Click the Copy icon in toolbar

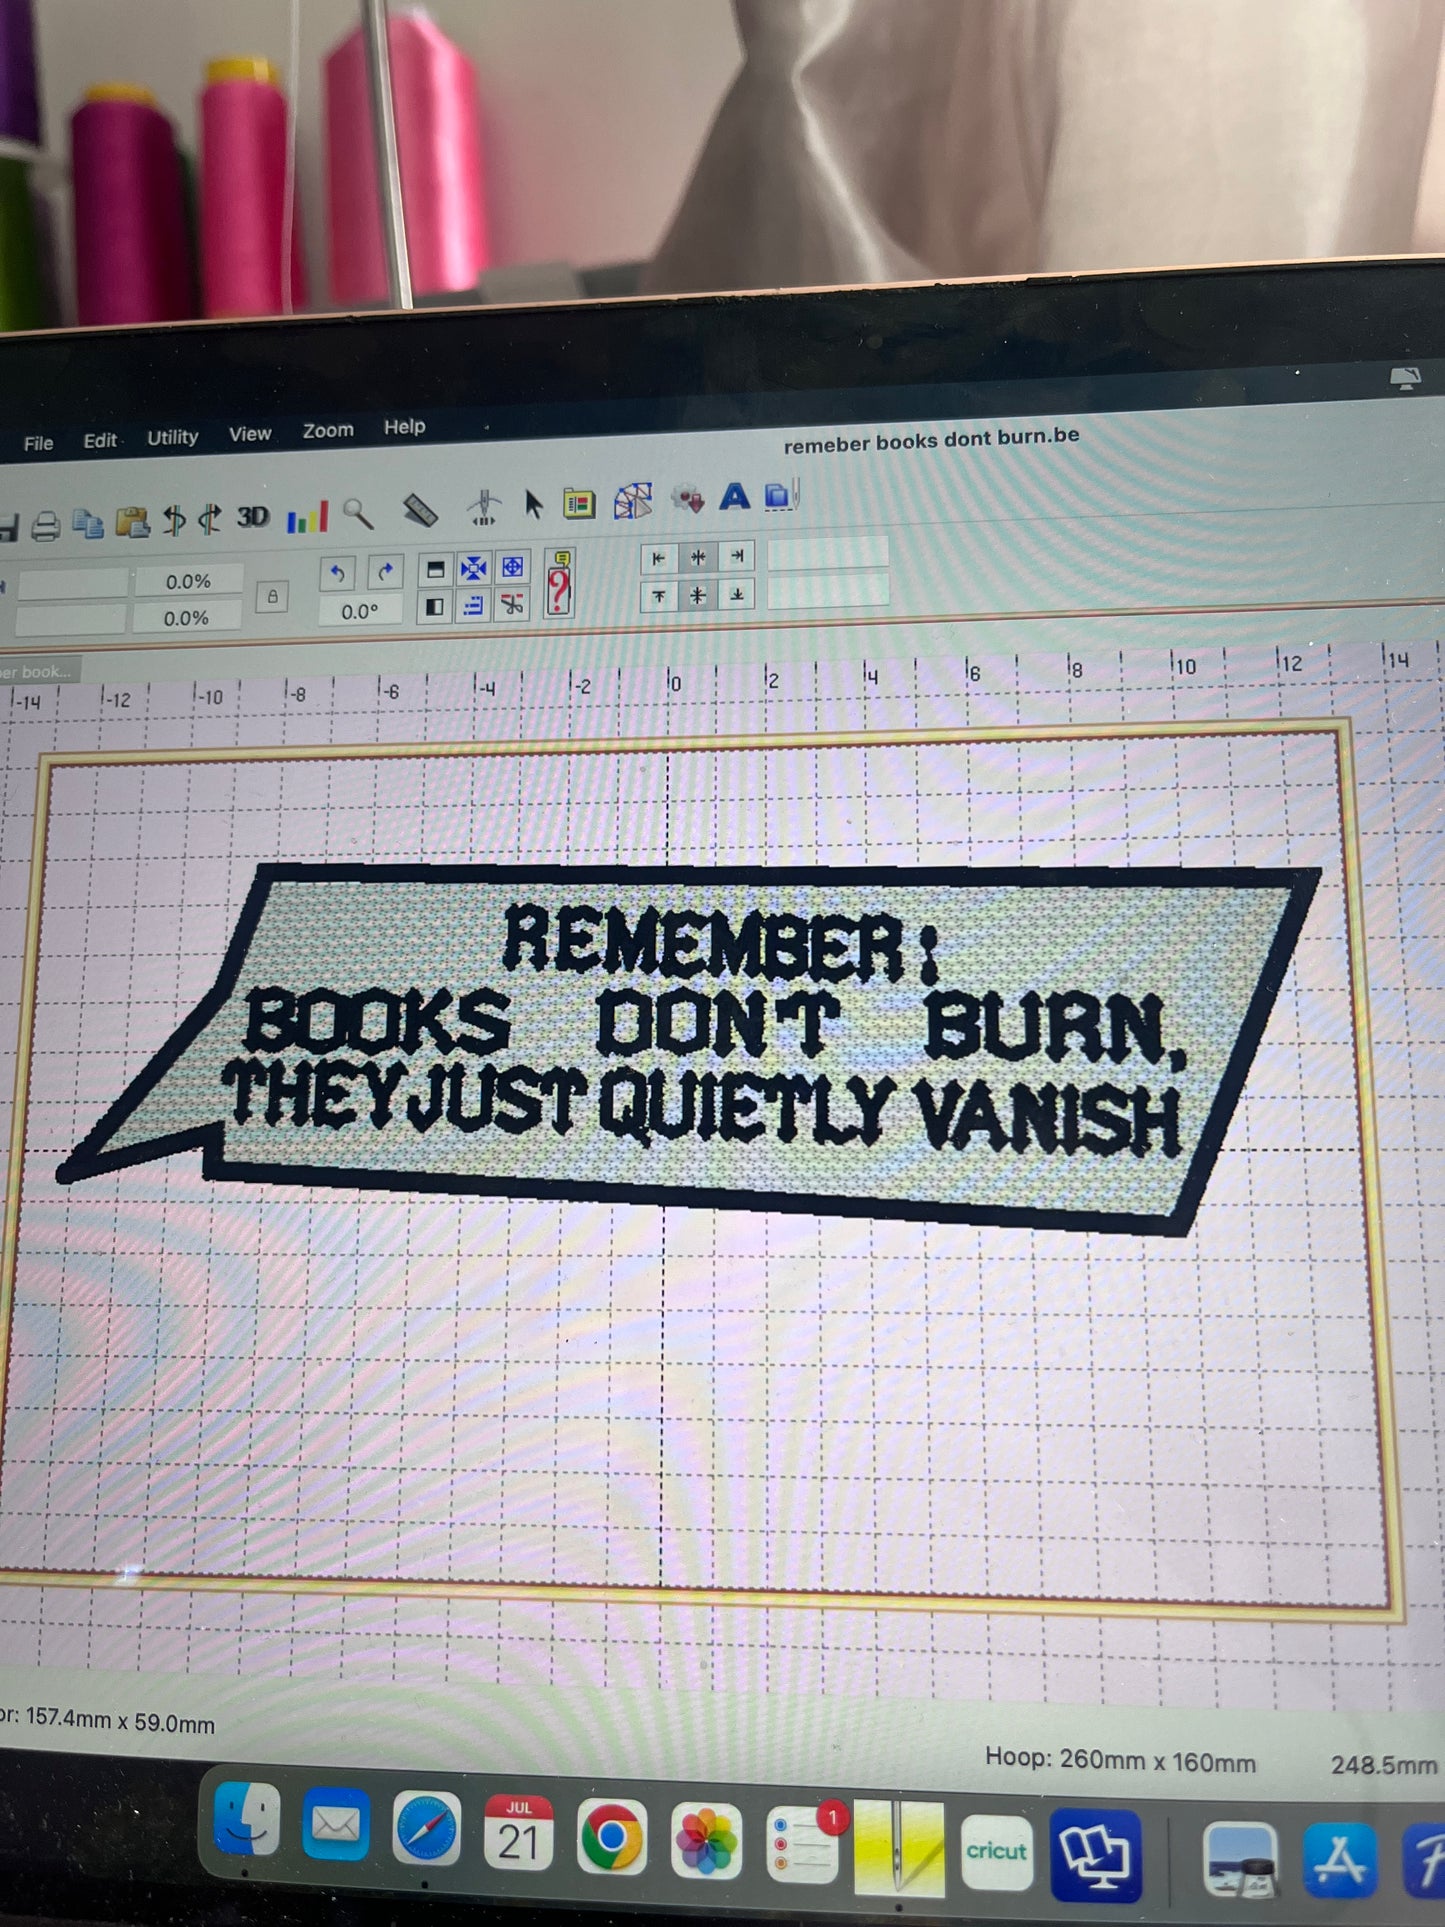[x=89, y=524]
